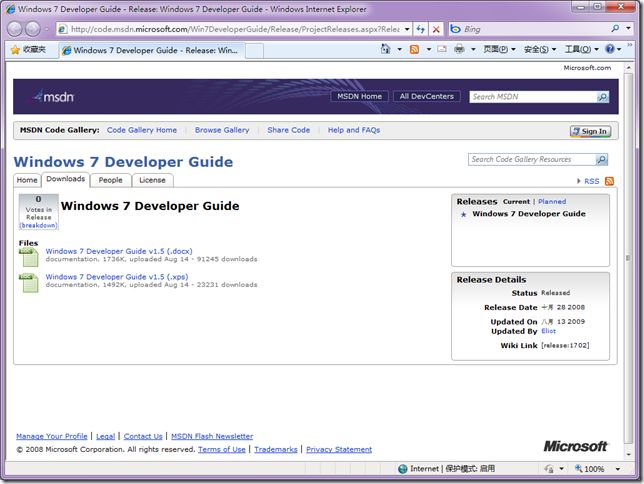Click the Read mail icon in toolbar
644x484 pixels.
(442, 49)
